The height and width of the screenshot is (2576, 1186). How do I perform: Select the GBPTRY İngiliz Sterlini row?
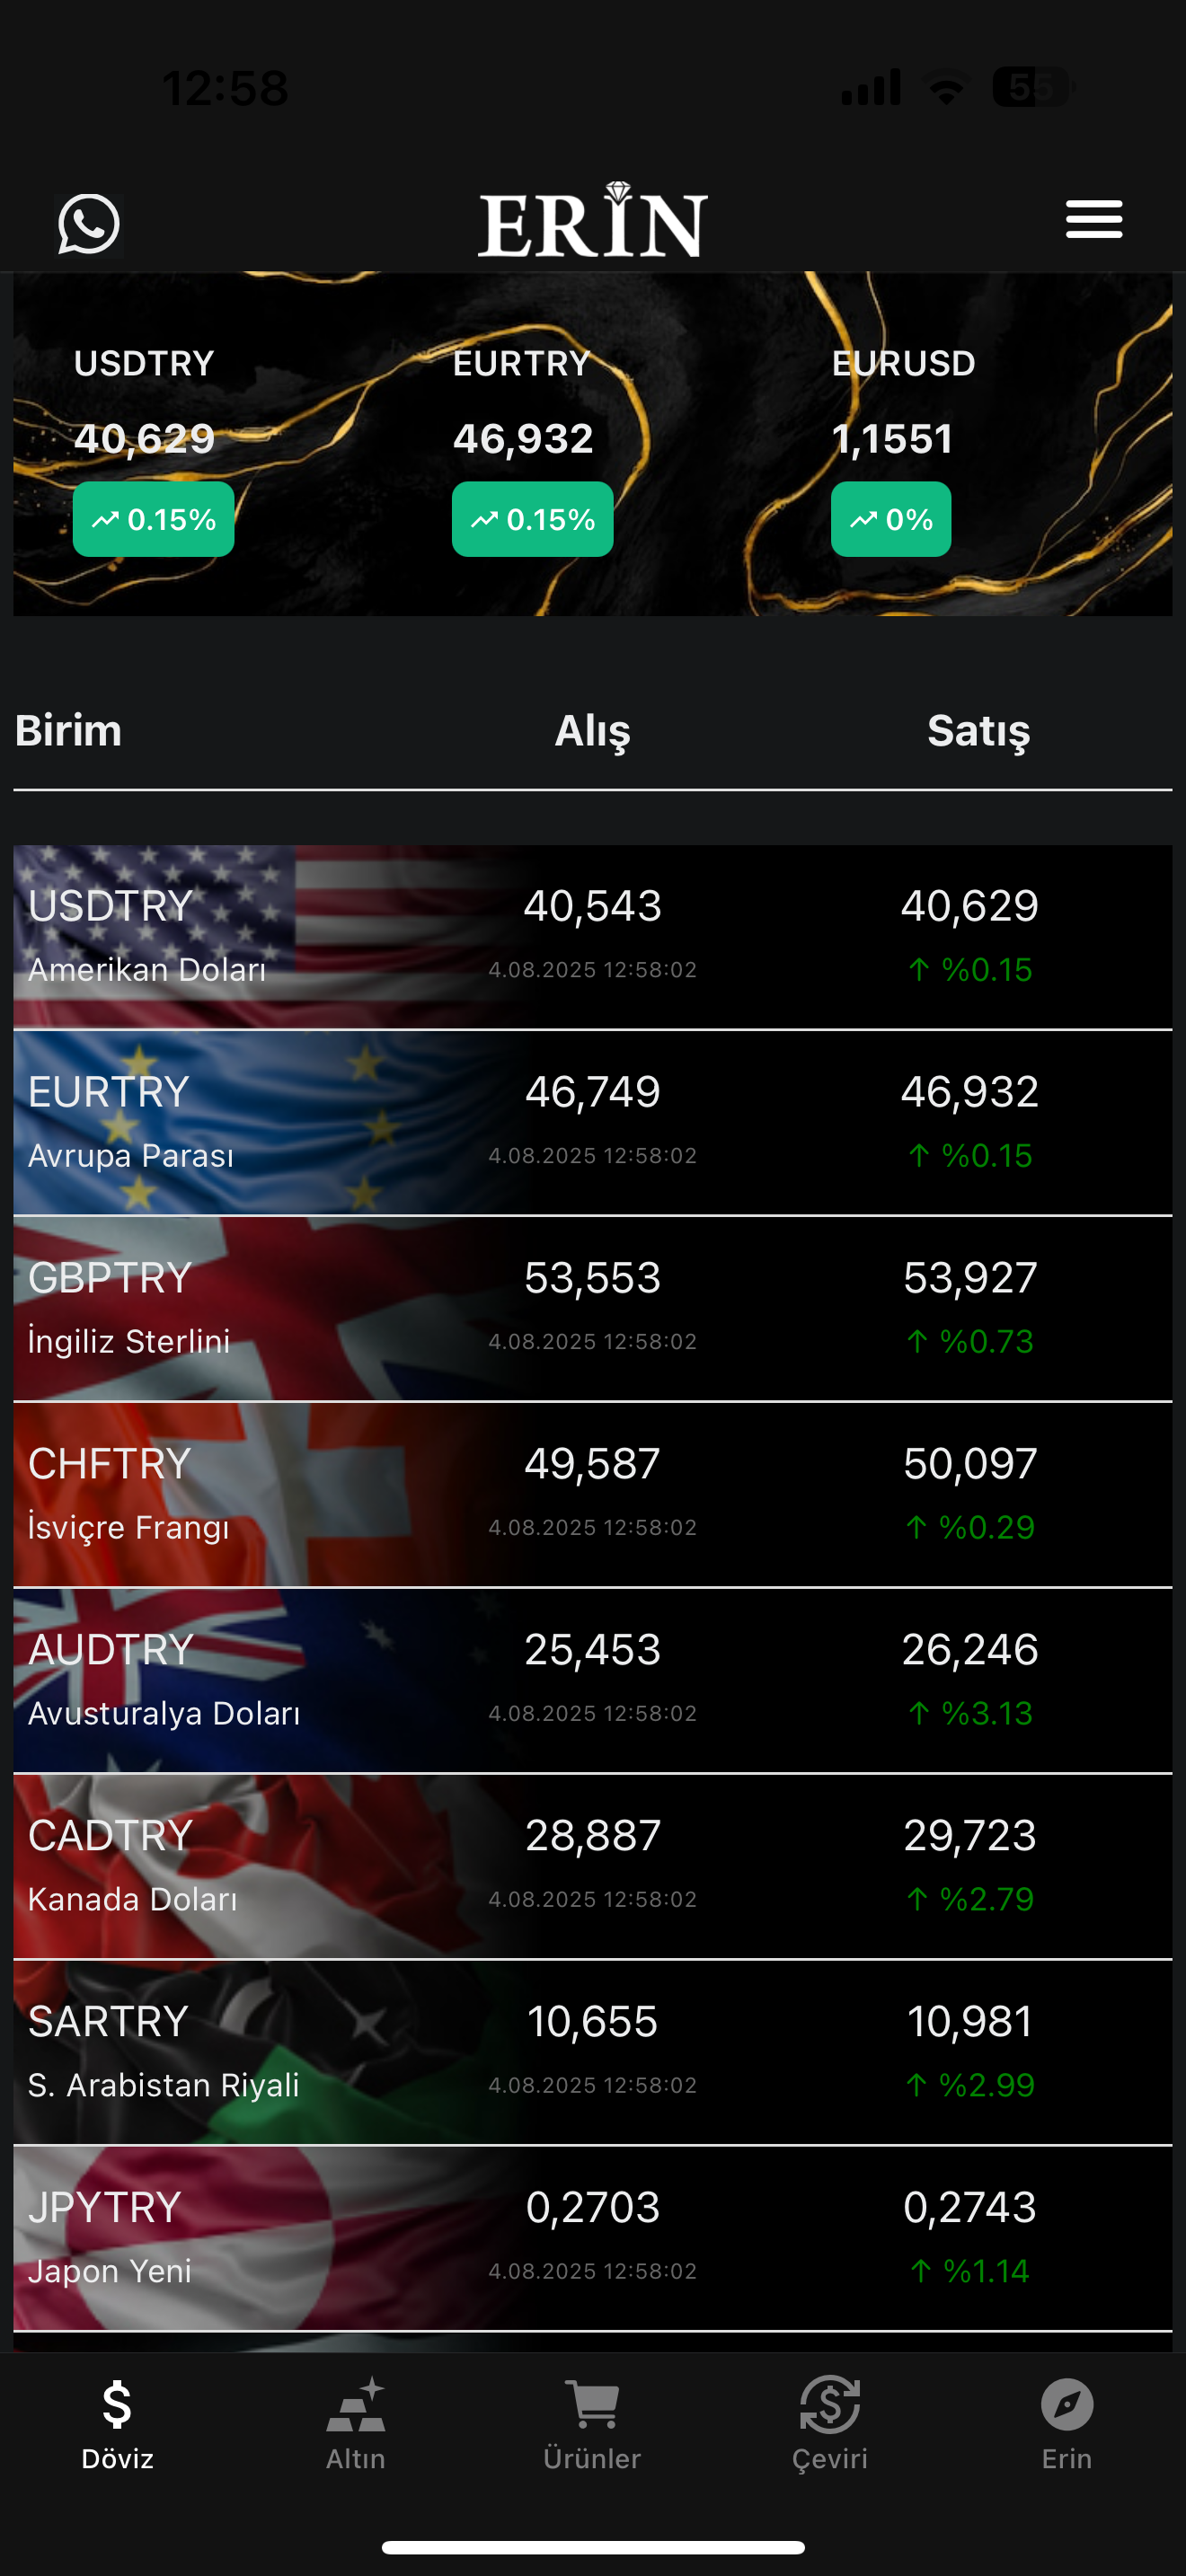(x=592, y=1309)
